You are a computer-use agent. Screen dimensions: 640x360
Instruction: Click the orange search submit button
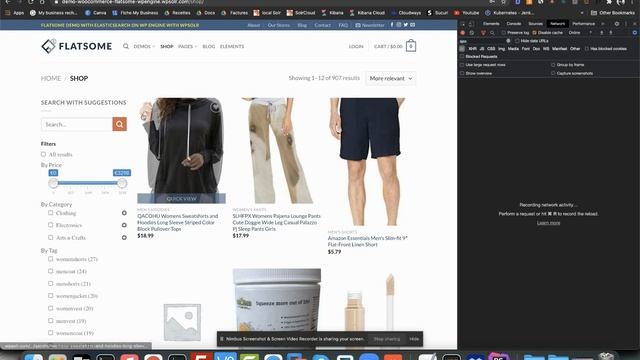click(x=120, y=124)
